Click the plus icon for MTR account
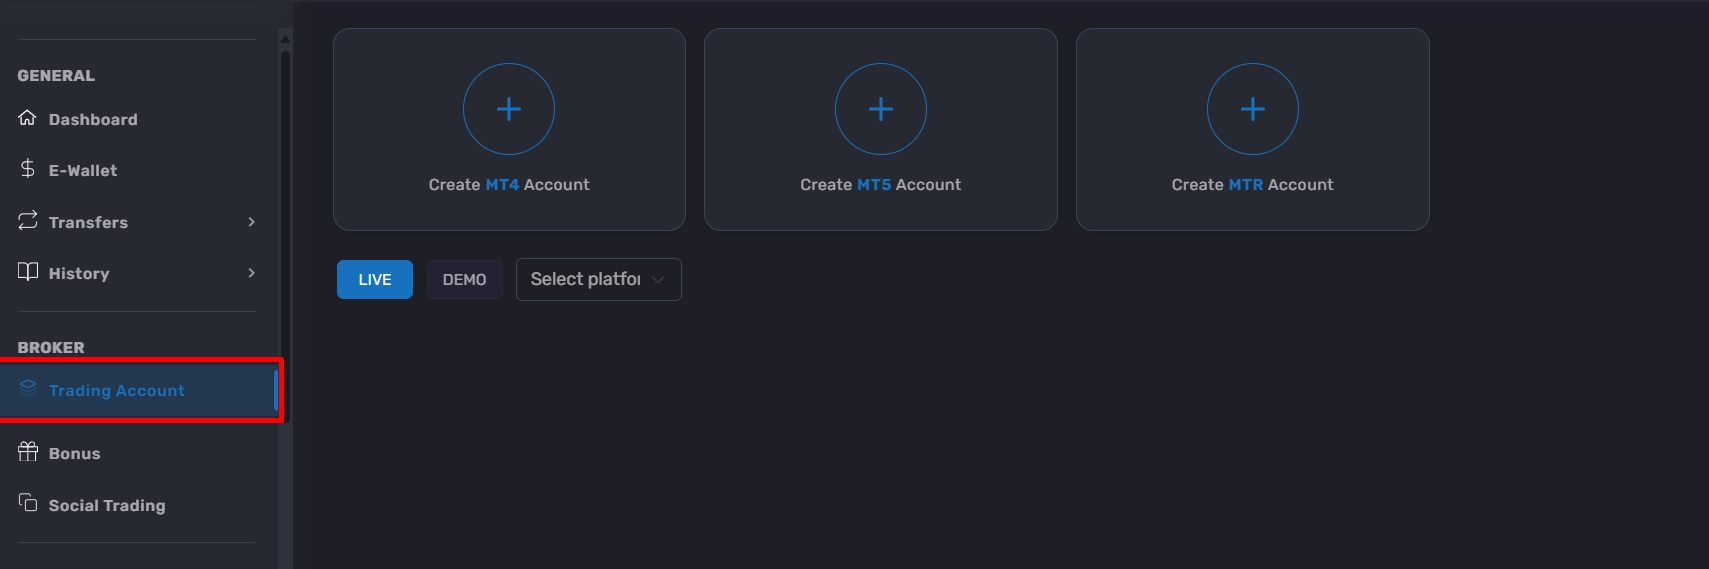Screen dimensions: 1709x569 (x=1253, y=109)
